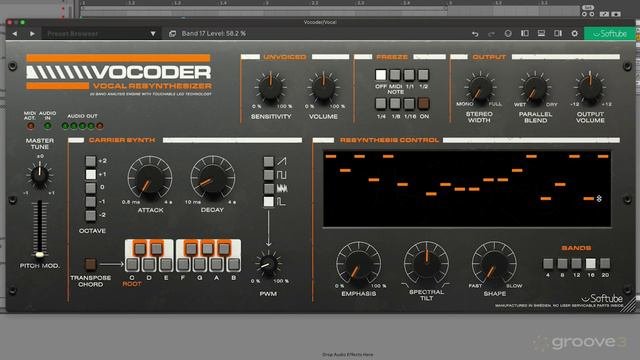Load the previous preset with the left arrow
Image resolution: width=640 pixels, height=360 pixels.
click(x=15, y=33)
